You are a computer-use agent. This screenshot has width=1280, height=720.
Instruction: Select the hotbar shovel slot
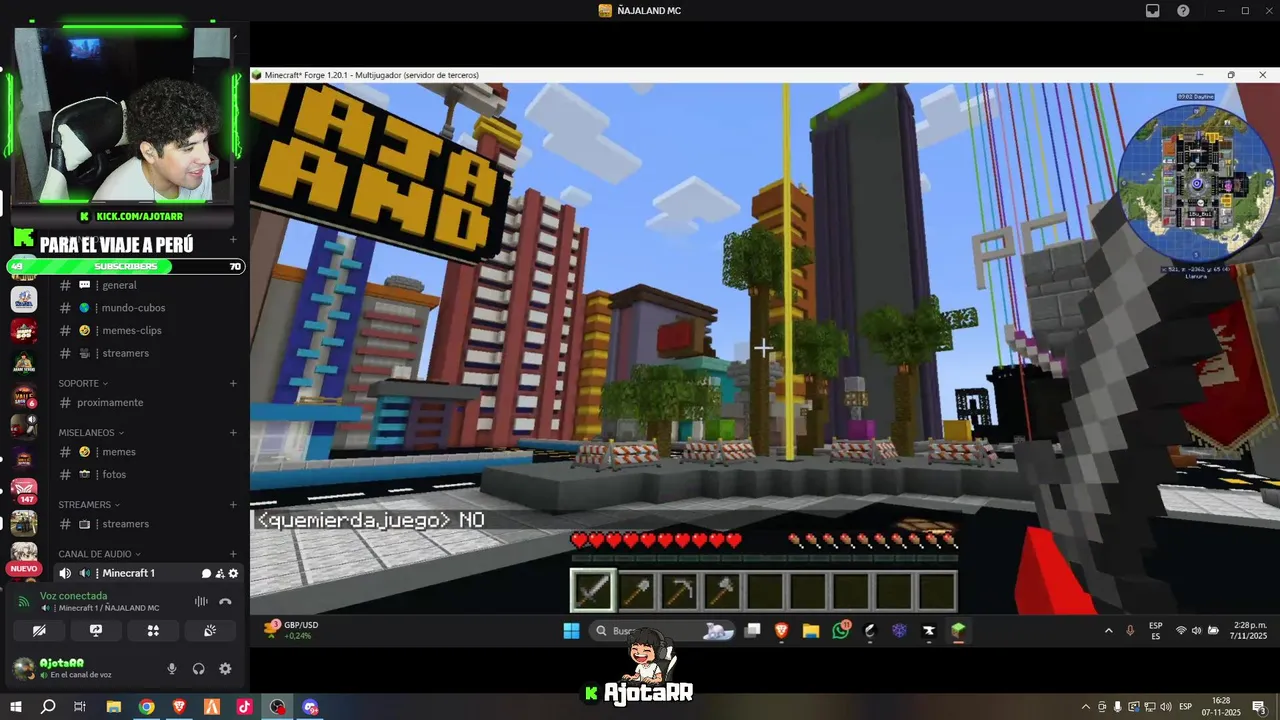click(x=636, y=590)
